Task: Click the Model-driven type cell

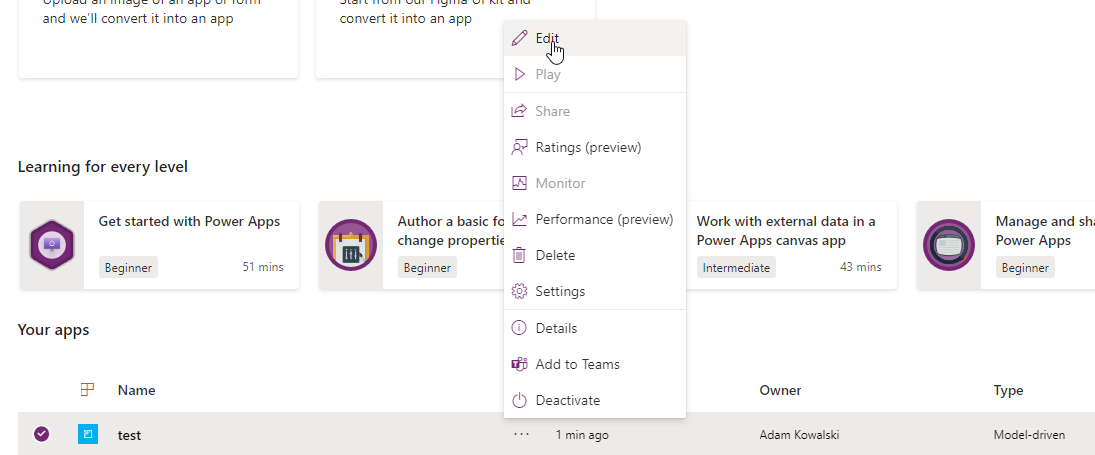Action: (1029, 435)
